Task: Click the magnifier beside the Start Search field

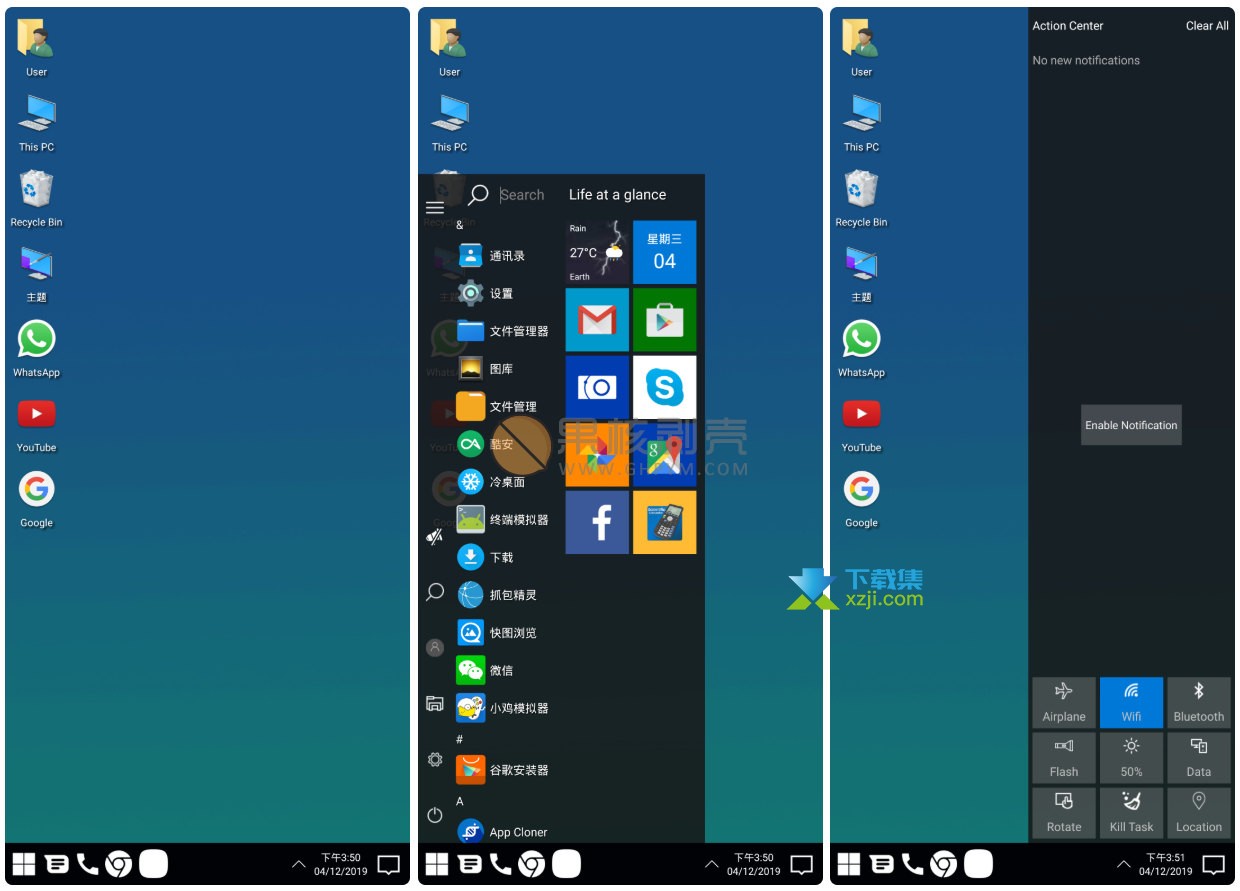Action: 478,195
